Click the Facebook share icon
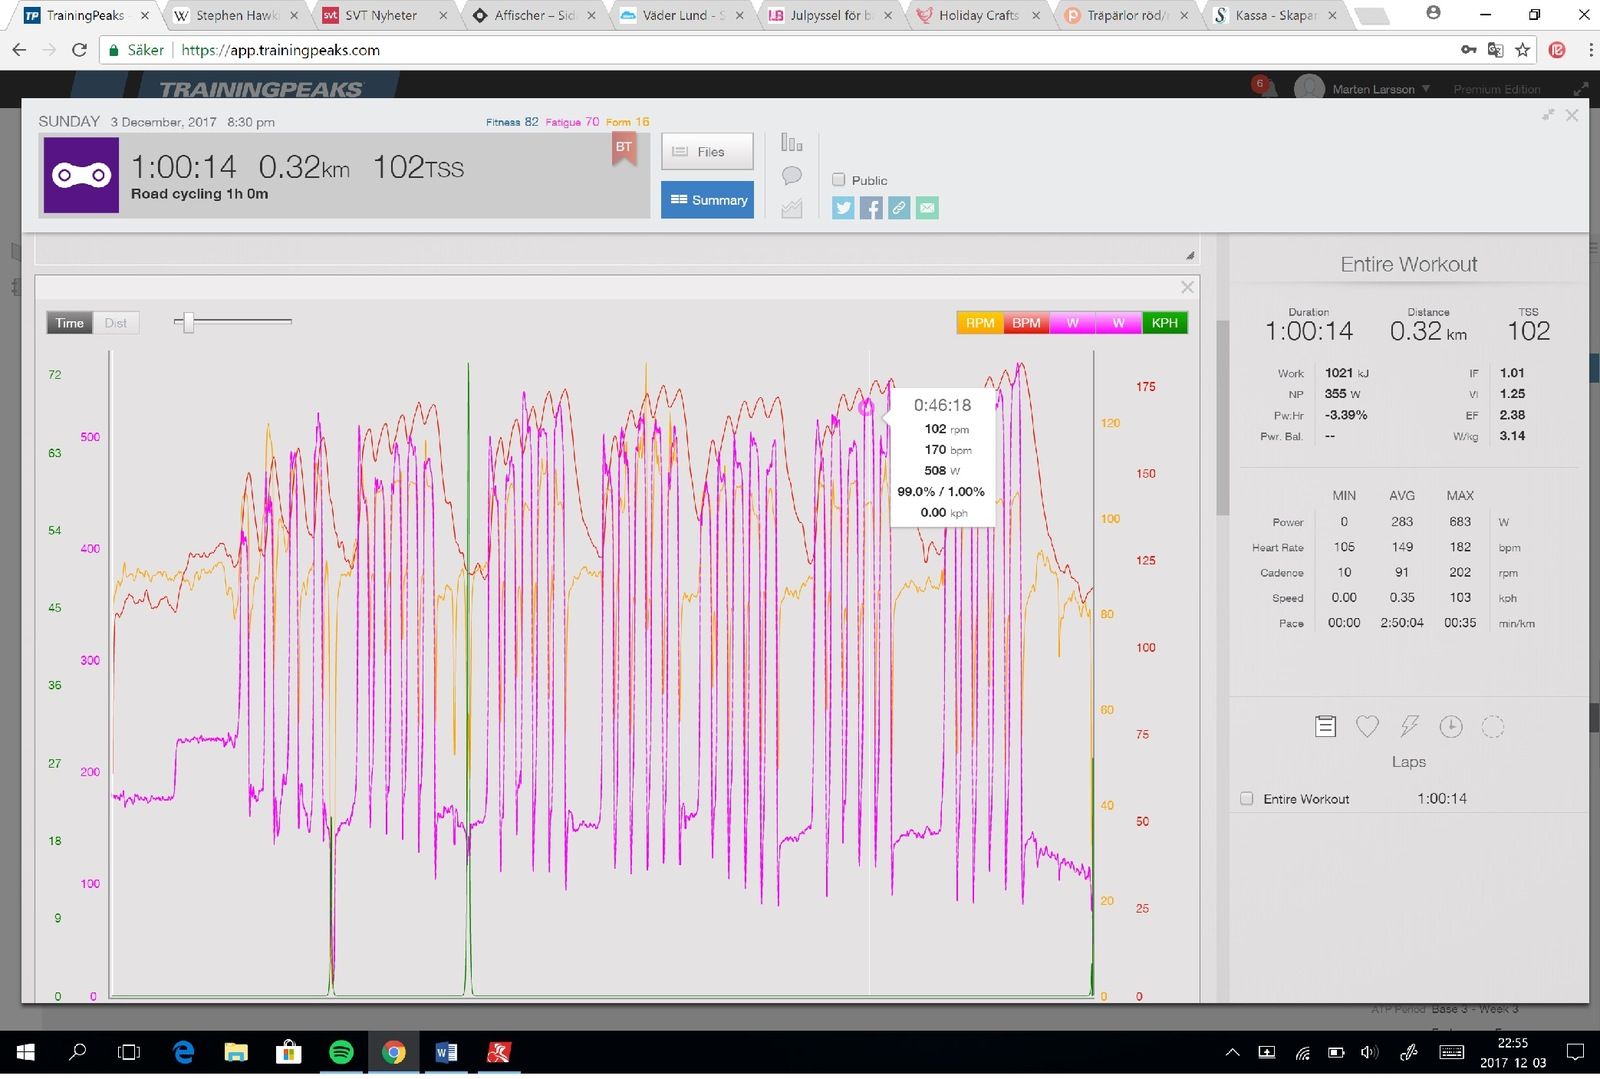The width and height of the screenshot is (1600, 1079). click(x=871, y=208)
